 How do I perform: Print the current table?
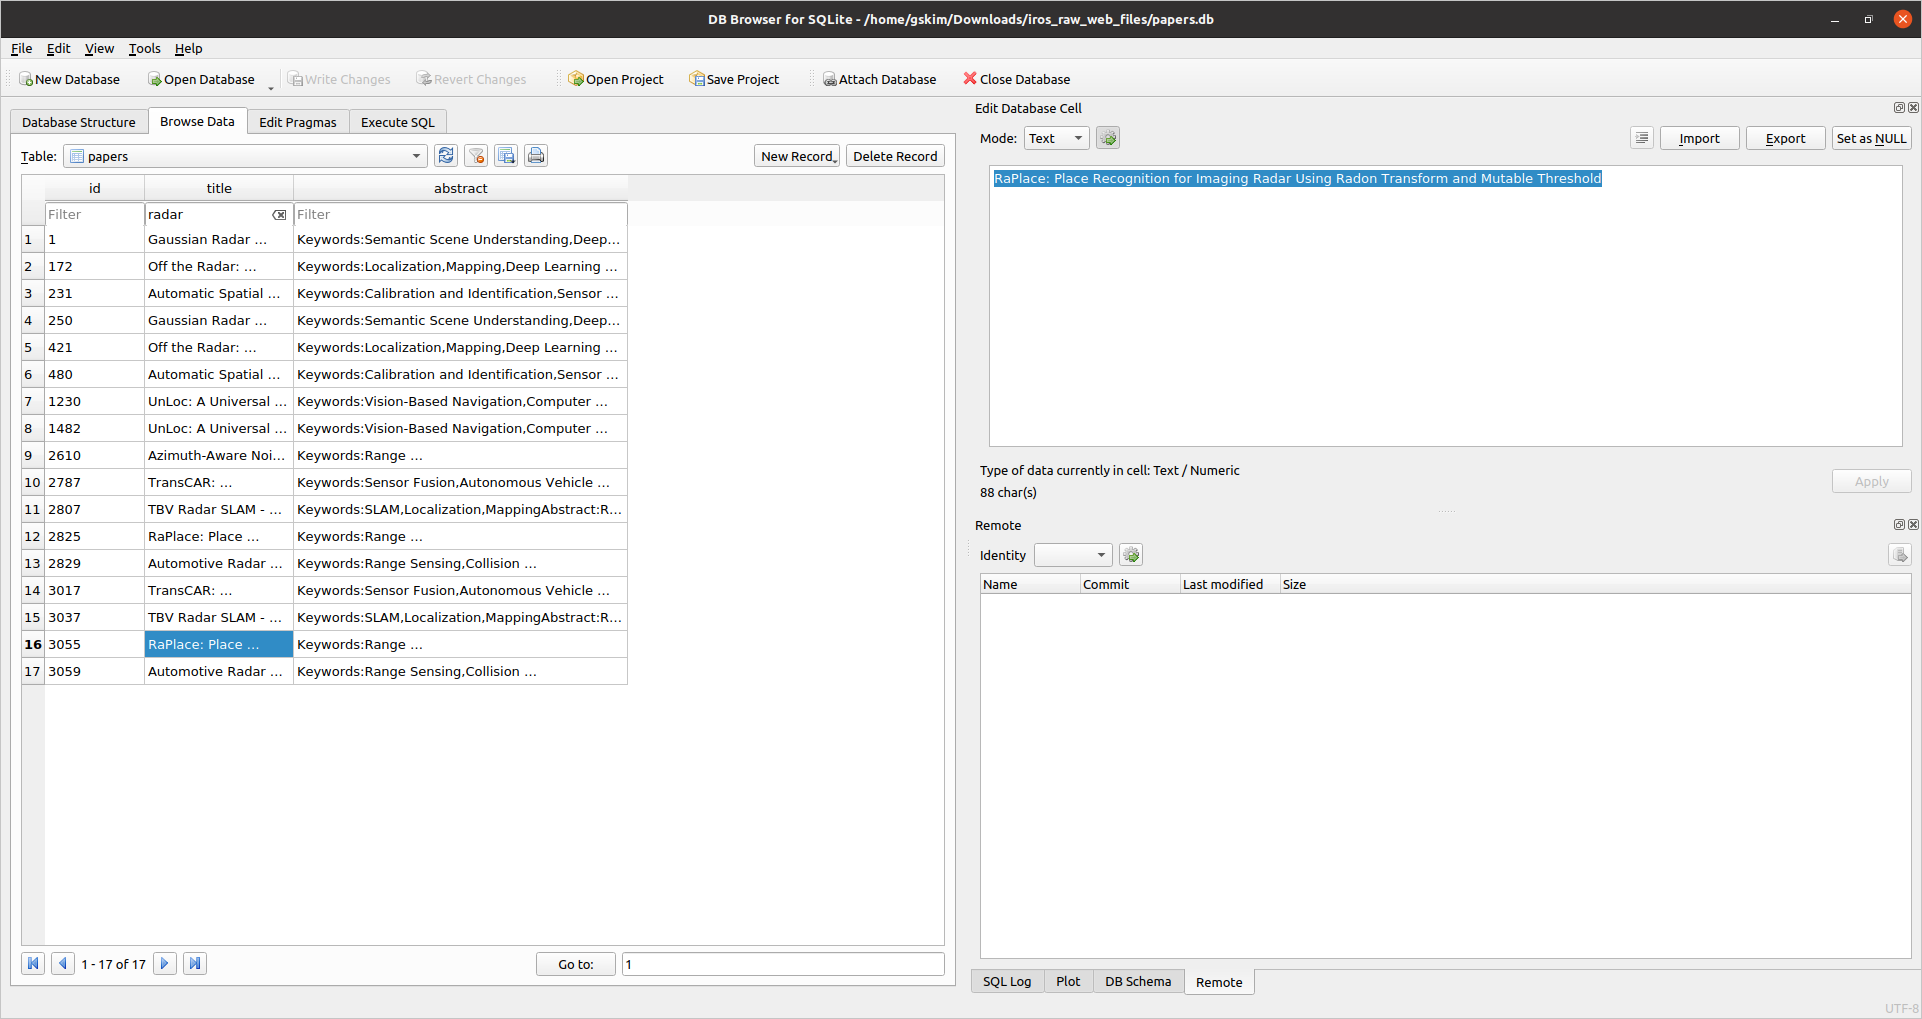point(536,155)
